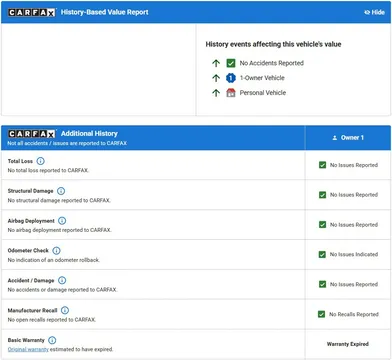
Task: Click the 'History-Based Value Report' title
Action: (x=105, y=12)
